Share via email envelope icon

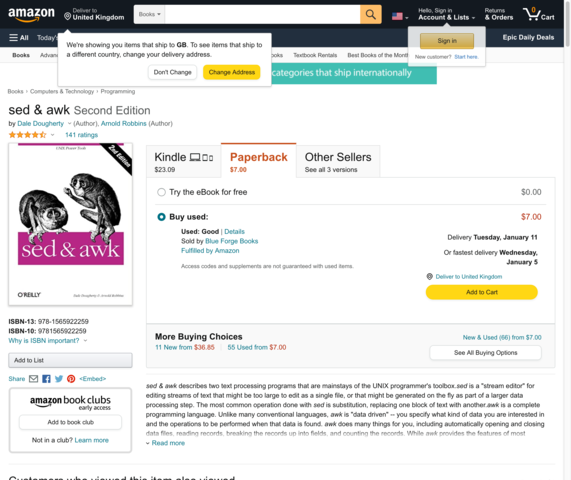(x=34, y=379)
